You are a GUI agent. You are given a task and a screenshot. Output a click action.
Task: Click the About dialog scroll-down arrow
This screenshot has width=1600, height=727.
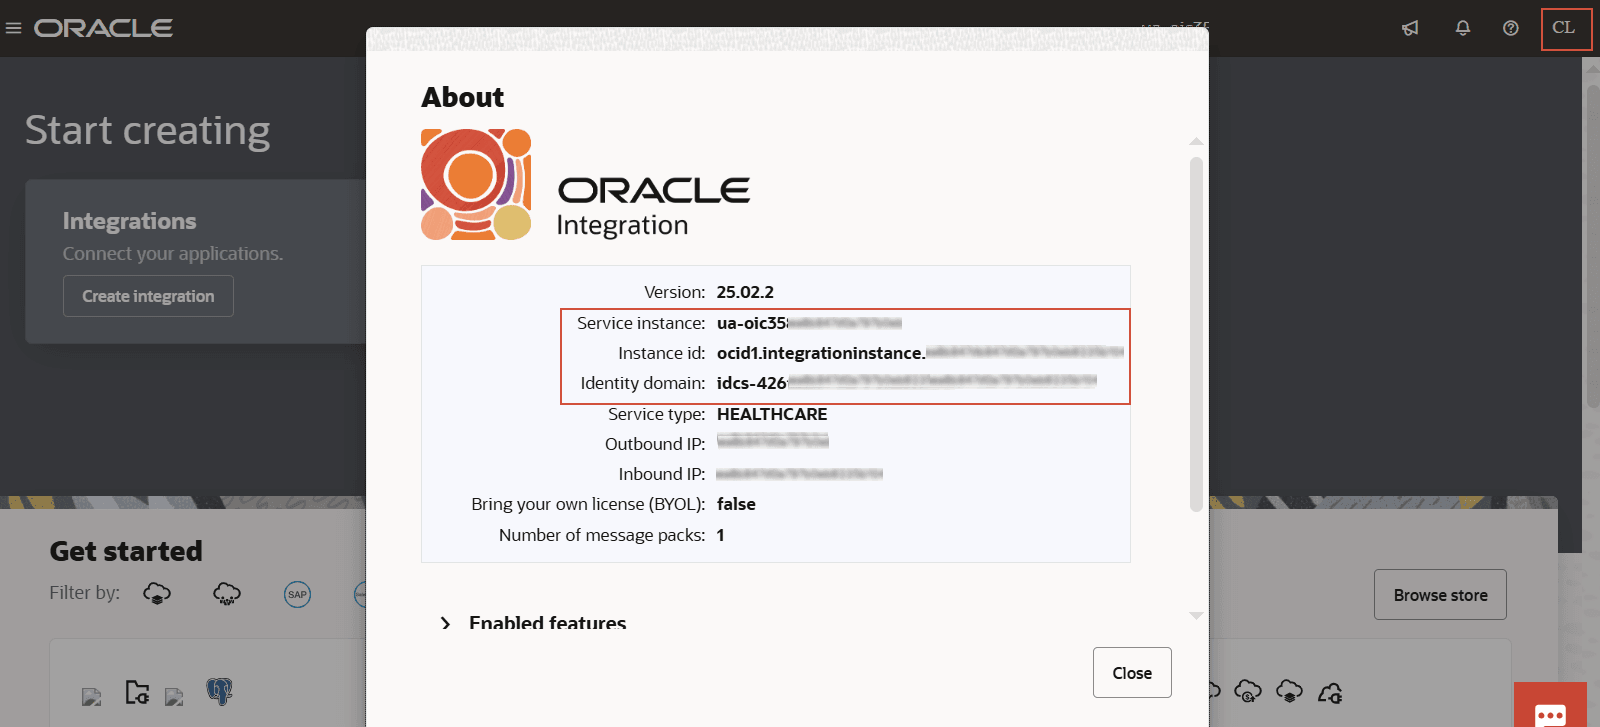1196,616
